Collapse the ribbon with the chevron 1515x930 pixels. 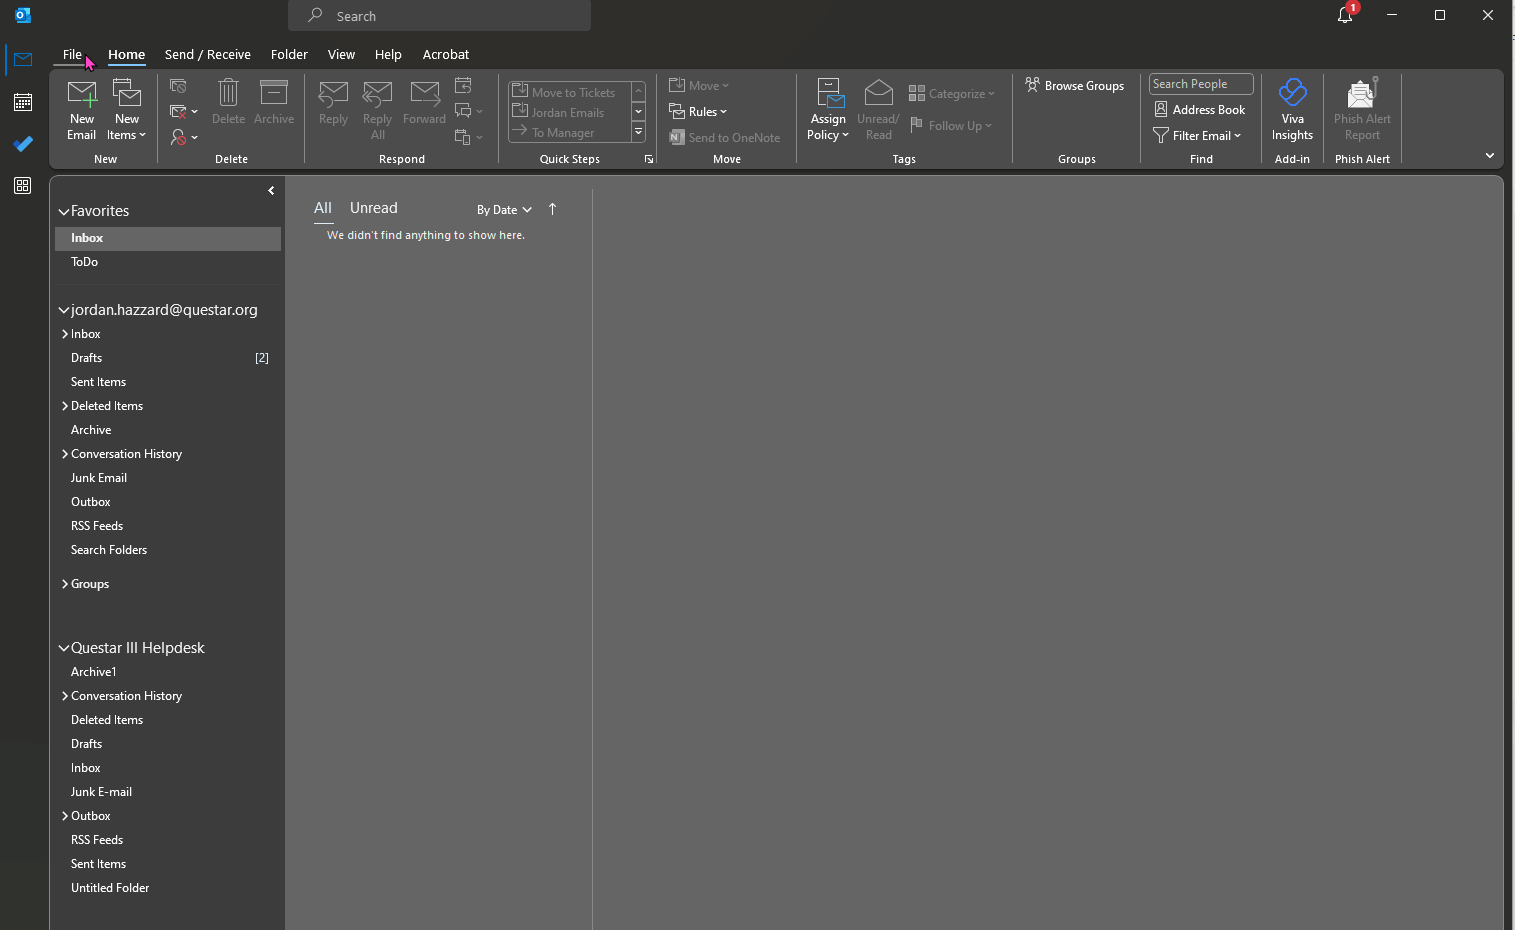(x=1489, y=156)
